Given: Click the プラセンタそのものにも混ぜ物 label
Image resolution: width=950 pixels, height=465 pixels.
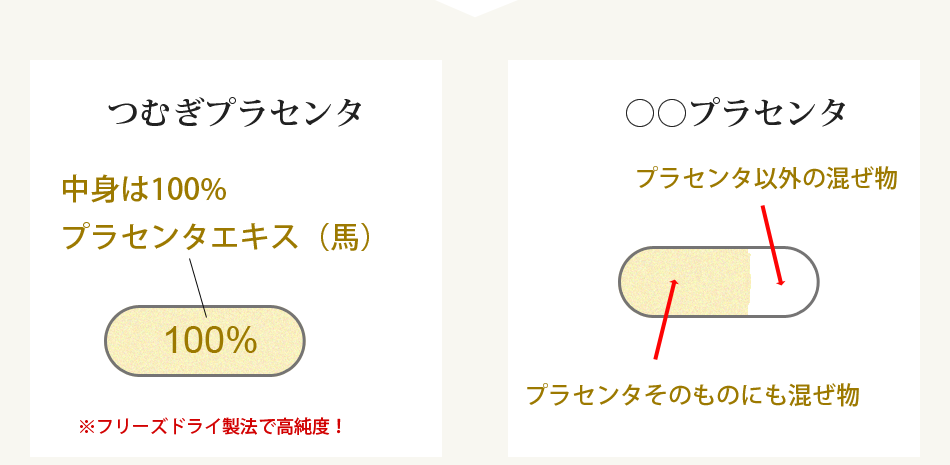Looking at the screenshot, I should point(693,395).
